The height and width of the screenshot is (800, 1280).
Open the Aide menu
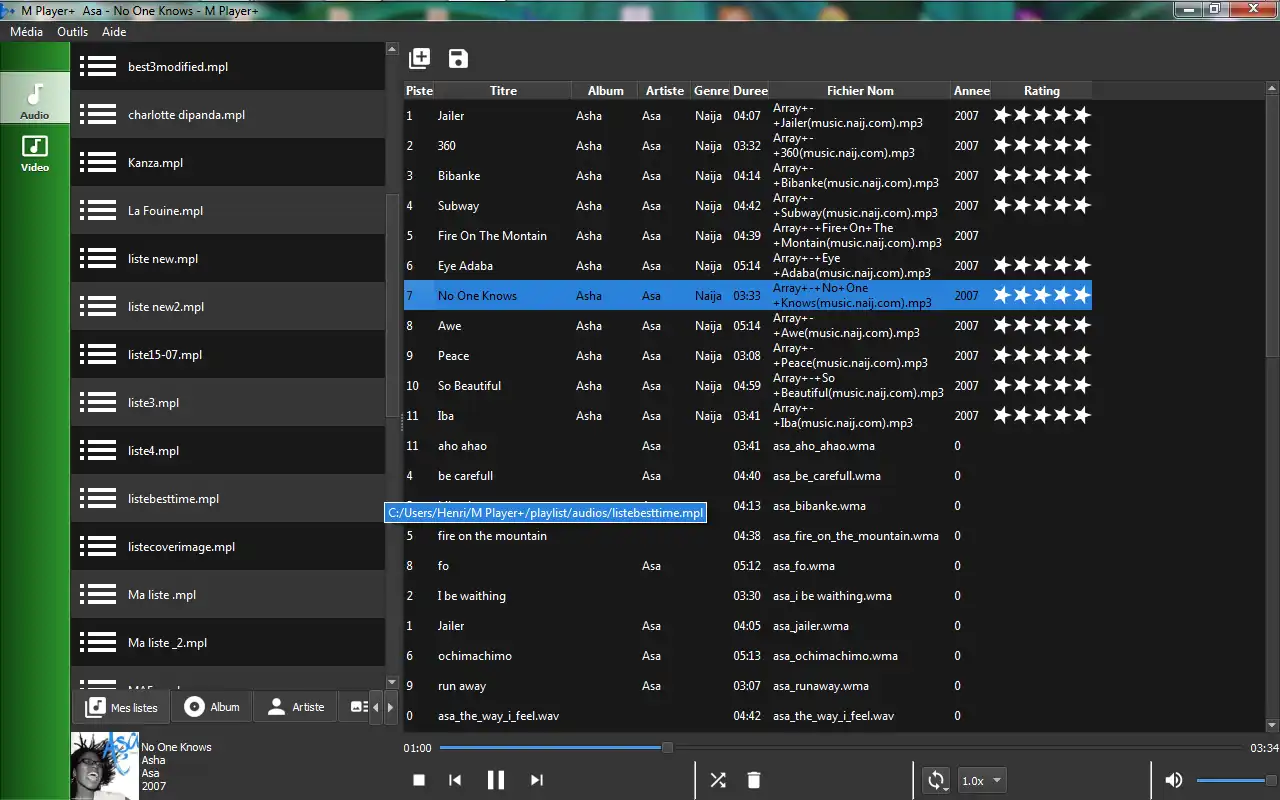pyautogui.click(x=115, y=31)
